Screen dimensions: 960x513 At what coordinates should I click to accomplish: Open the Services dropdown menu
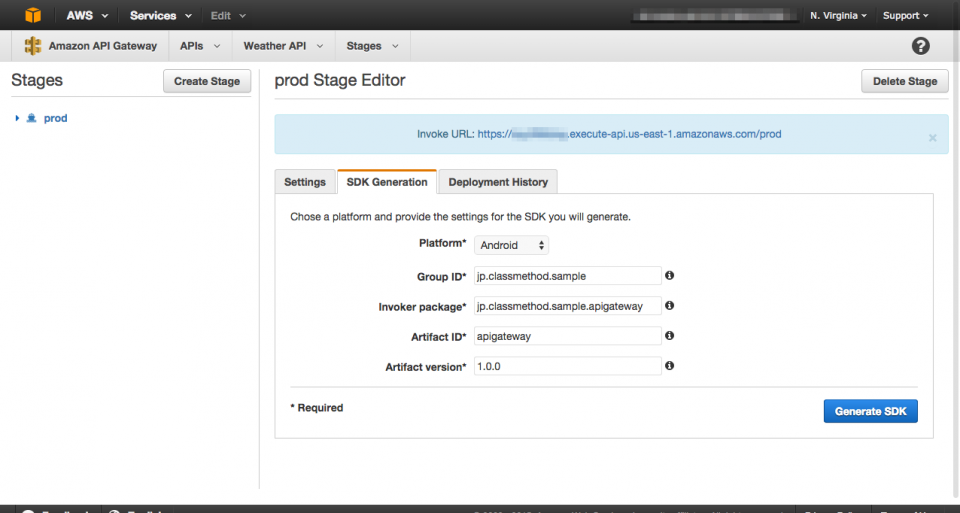pos(160,15)
